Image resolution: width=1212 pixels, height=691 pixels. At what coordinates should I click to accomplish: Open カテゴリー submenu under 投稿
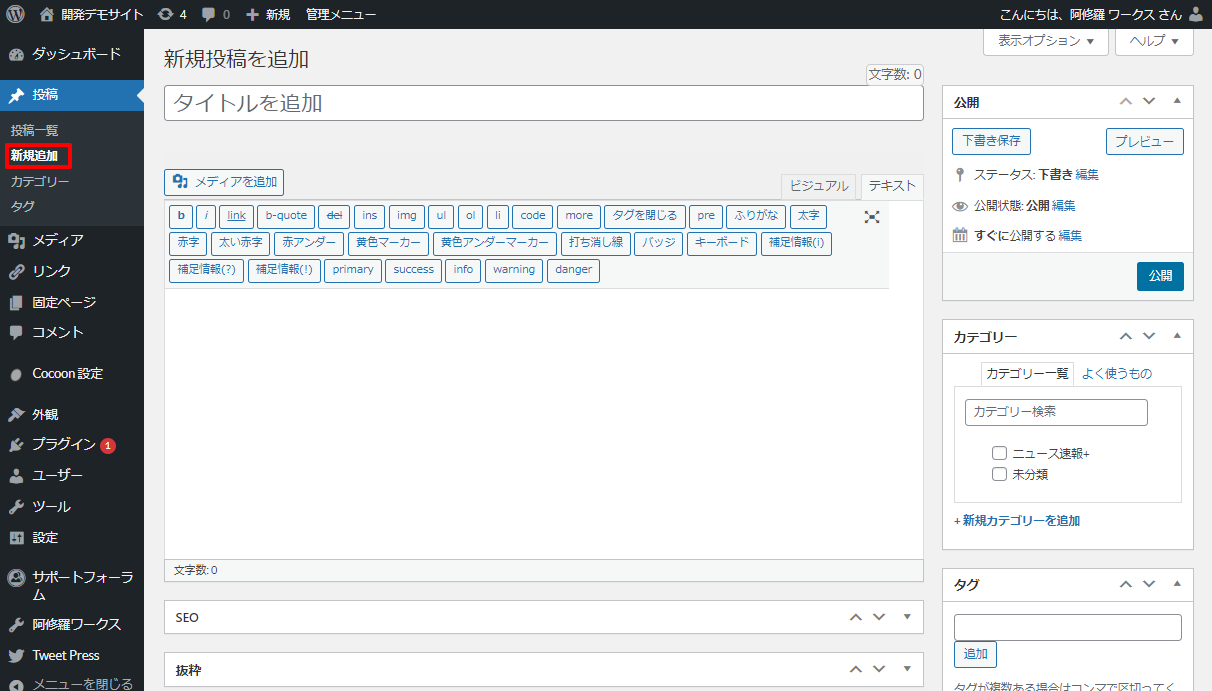[40, 182]
